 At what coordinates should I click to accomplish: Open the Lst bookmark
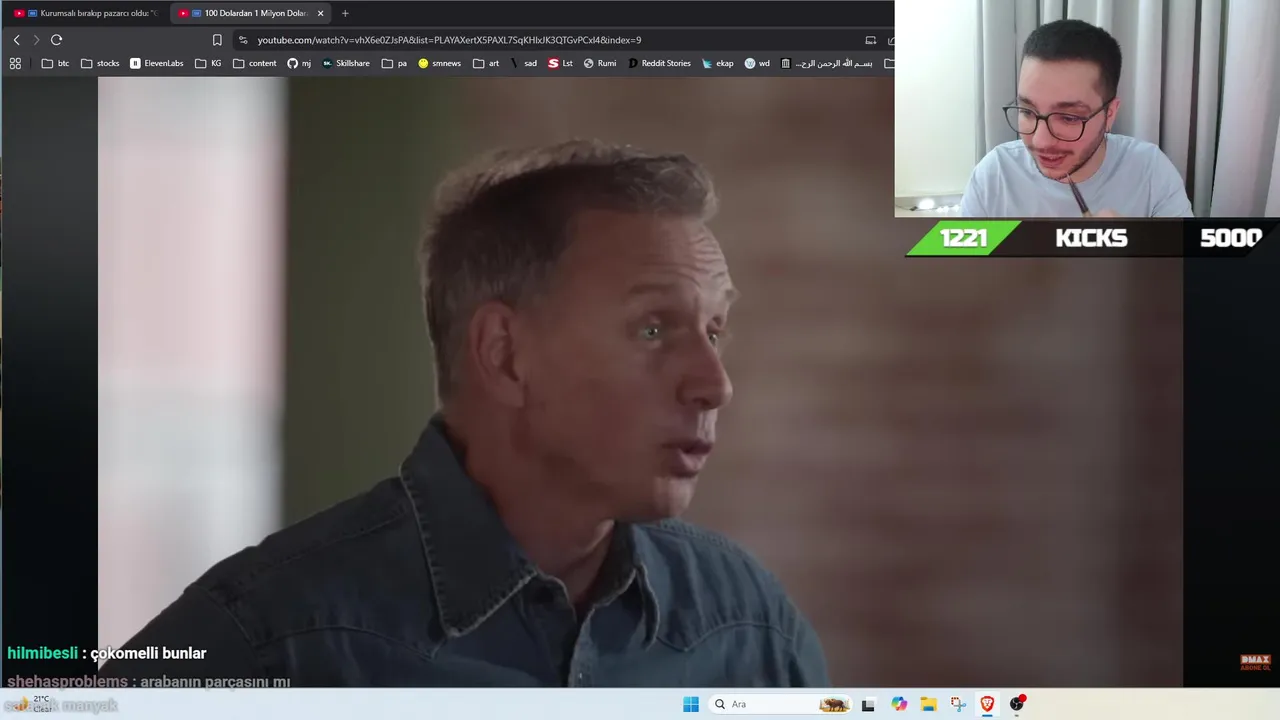click(x=561, y=63)
